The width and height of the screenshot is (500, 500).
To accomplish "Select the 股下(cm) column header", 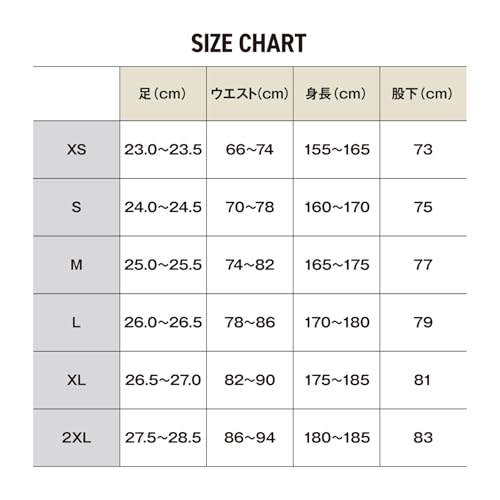I will [423, 94].
